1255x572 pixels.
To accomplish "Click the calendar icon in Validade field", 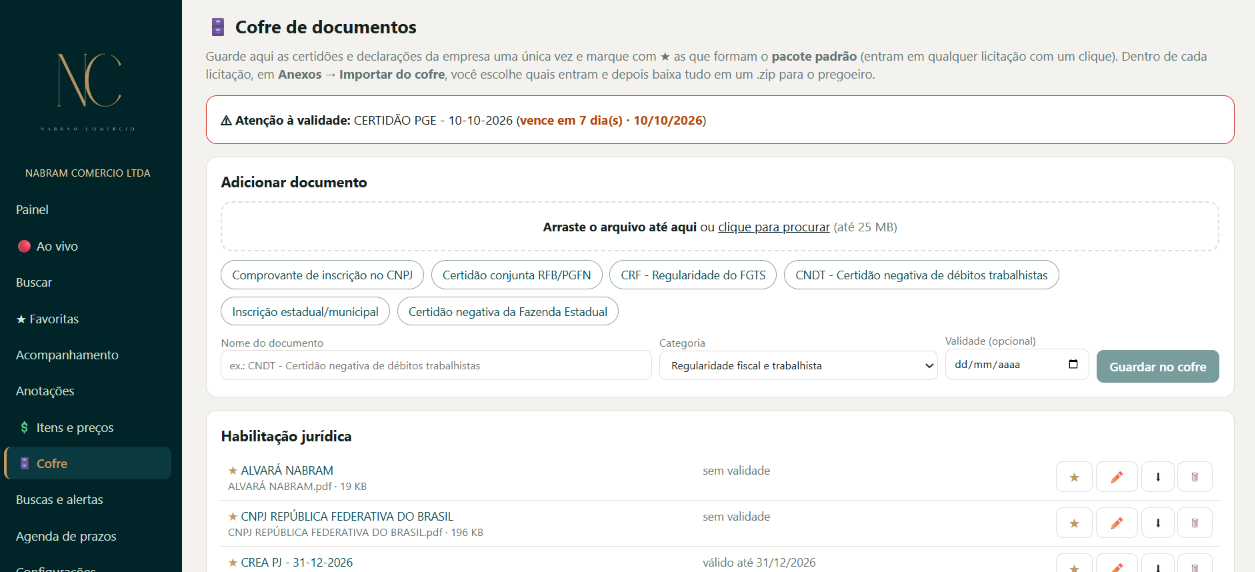I will click(1074, 365).
